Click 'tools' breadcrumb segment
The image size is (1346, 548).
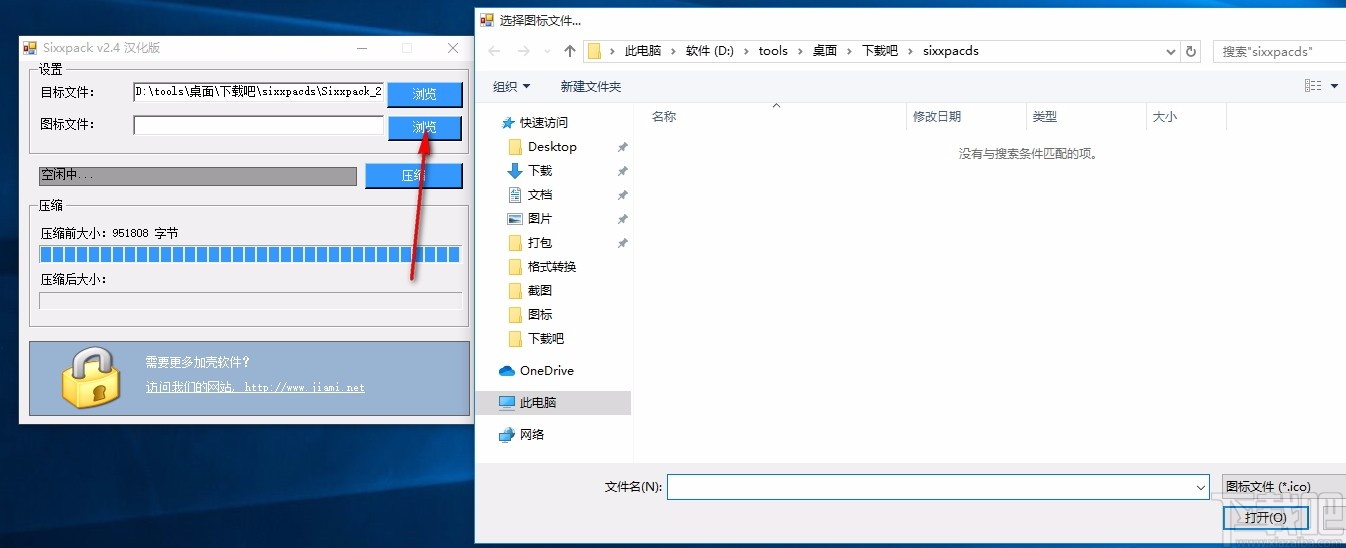click(773, 51)
